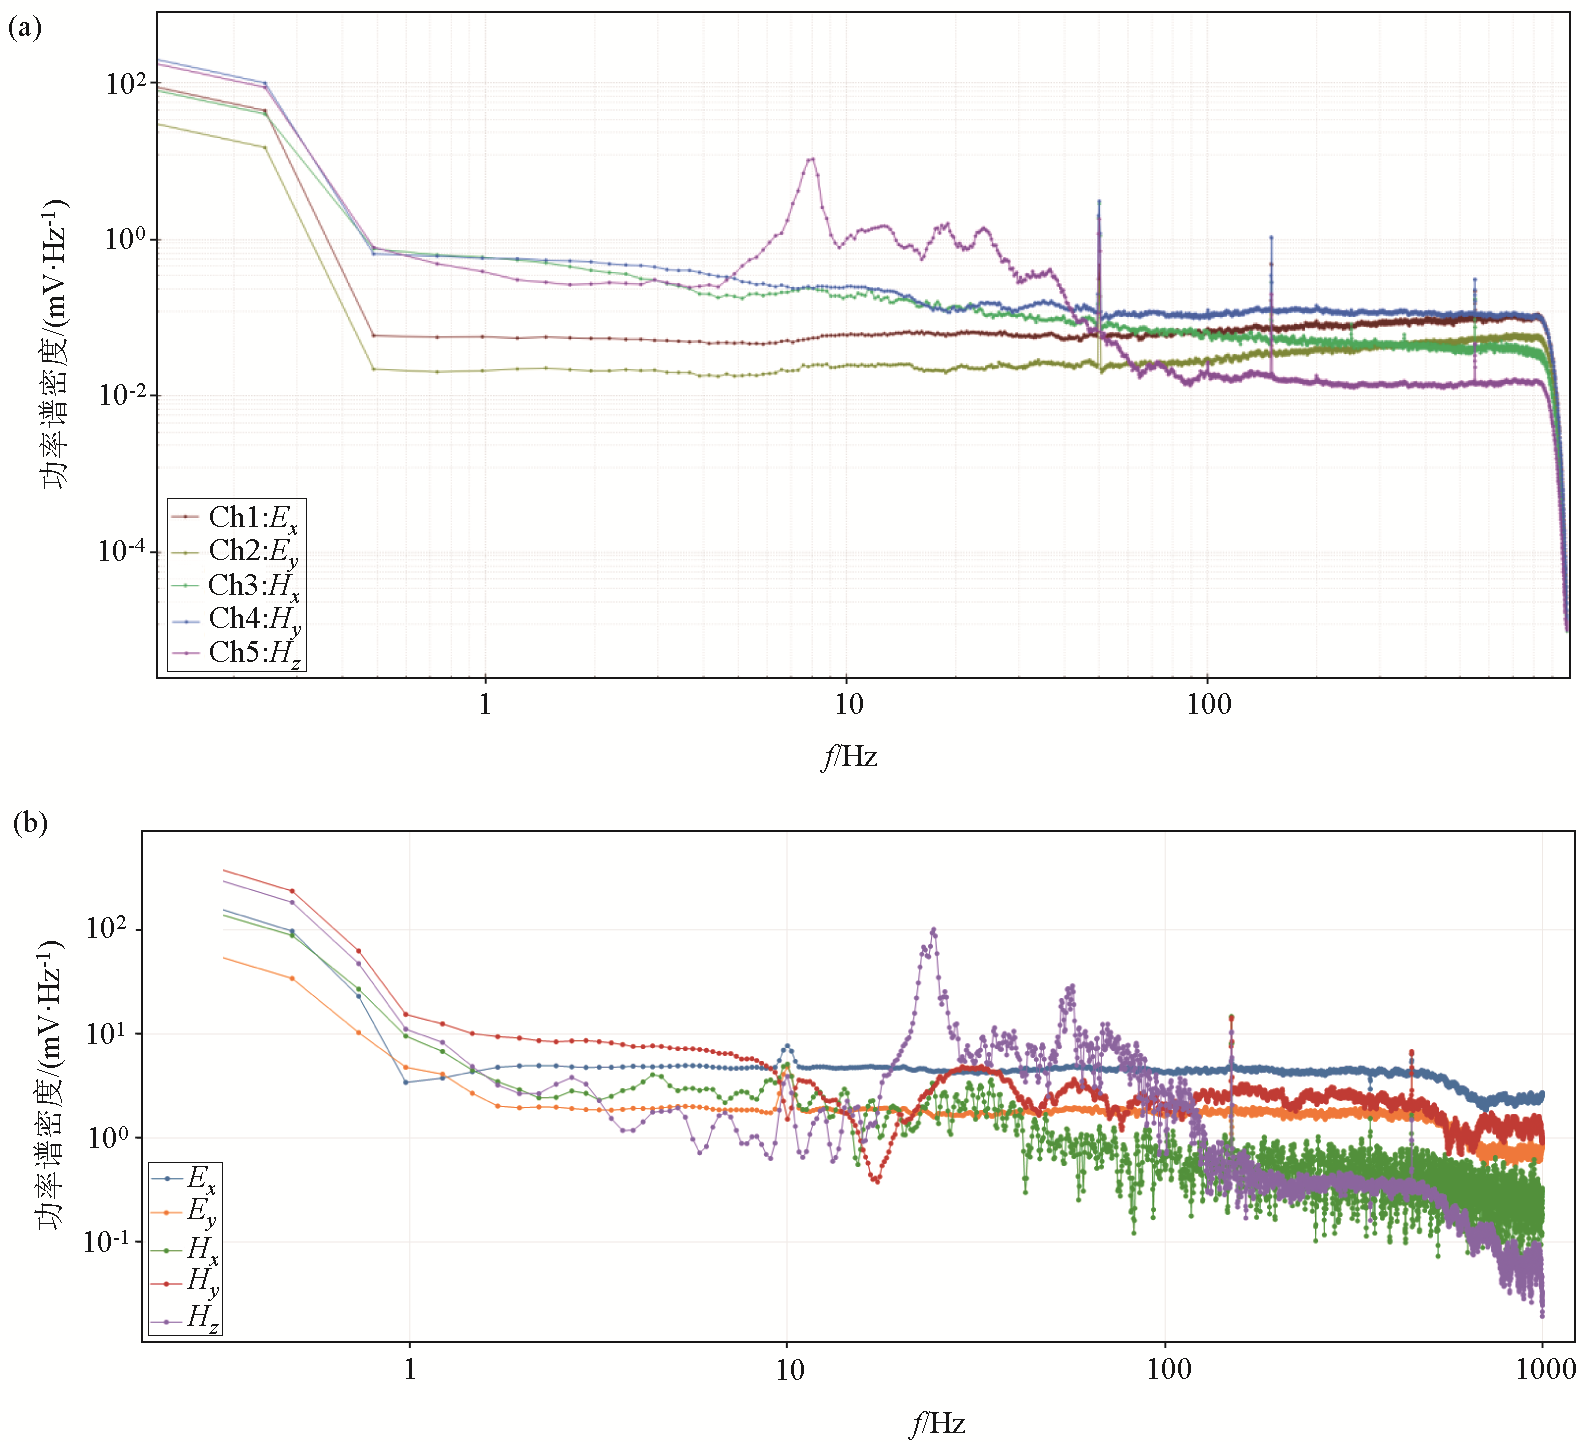The image size is (1589, 1442).
Task: Click the f/Hz axis title under bottom plot
Action: (937, 1423)
